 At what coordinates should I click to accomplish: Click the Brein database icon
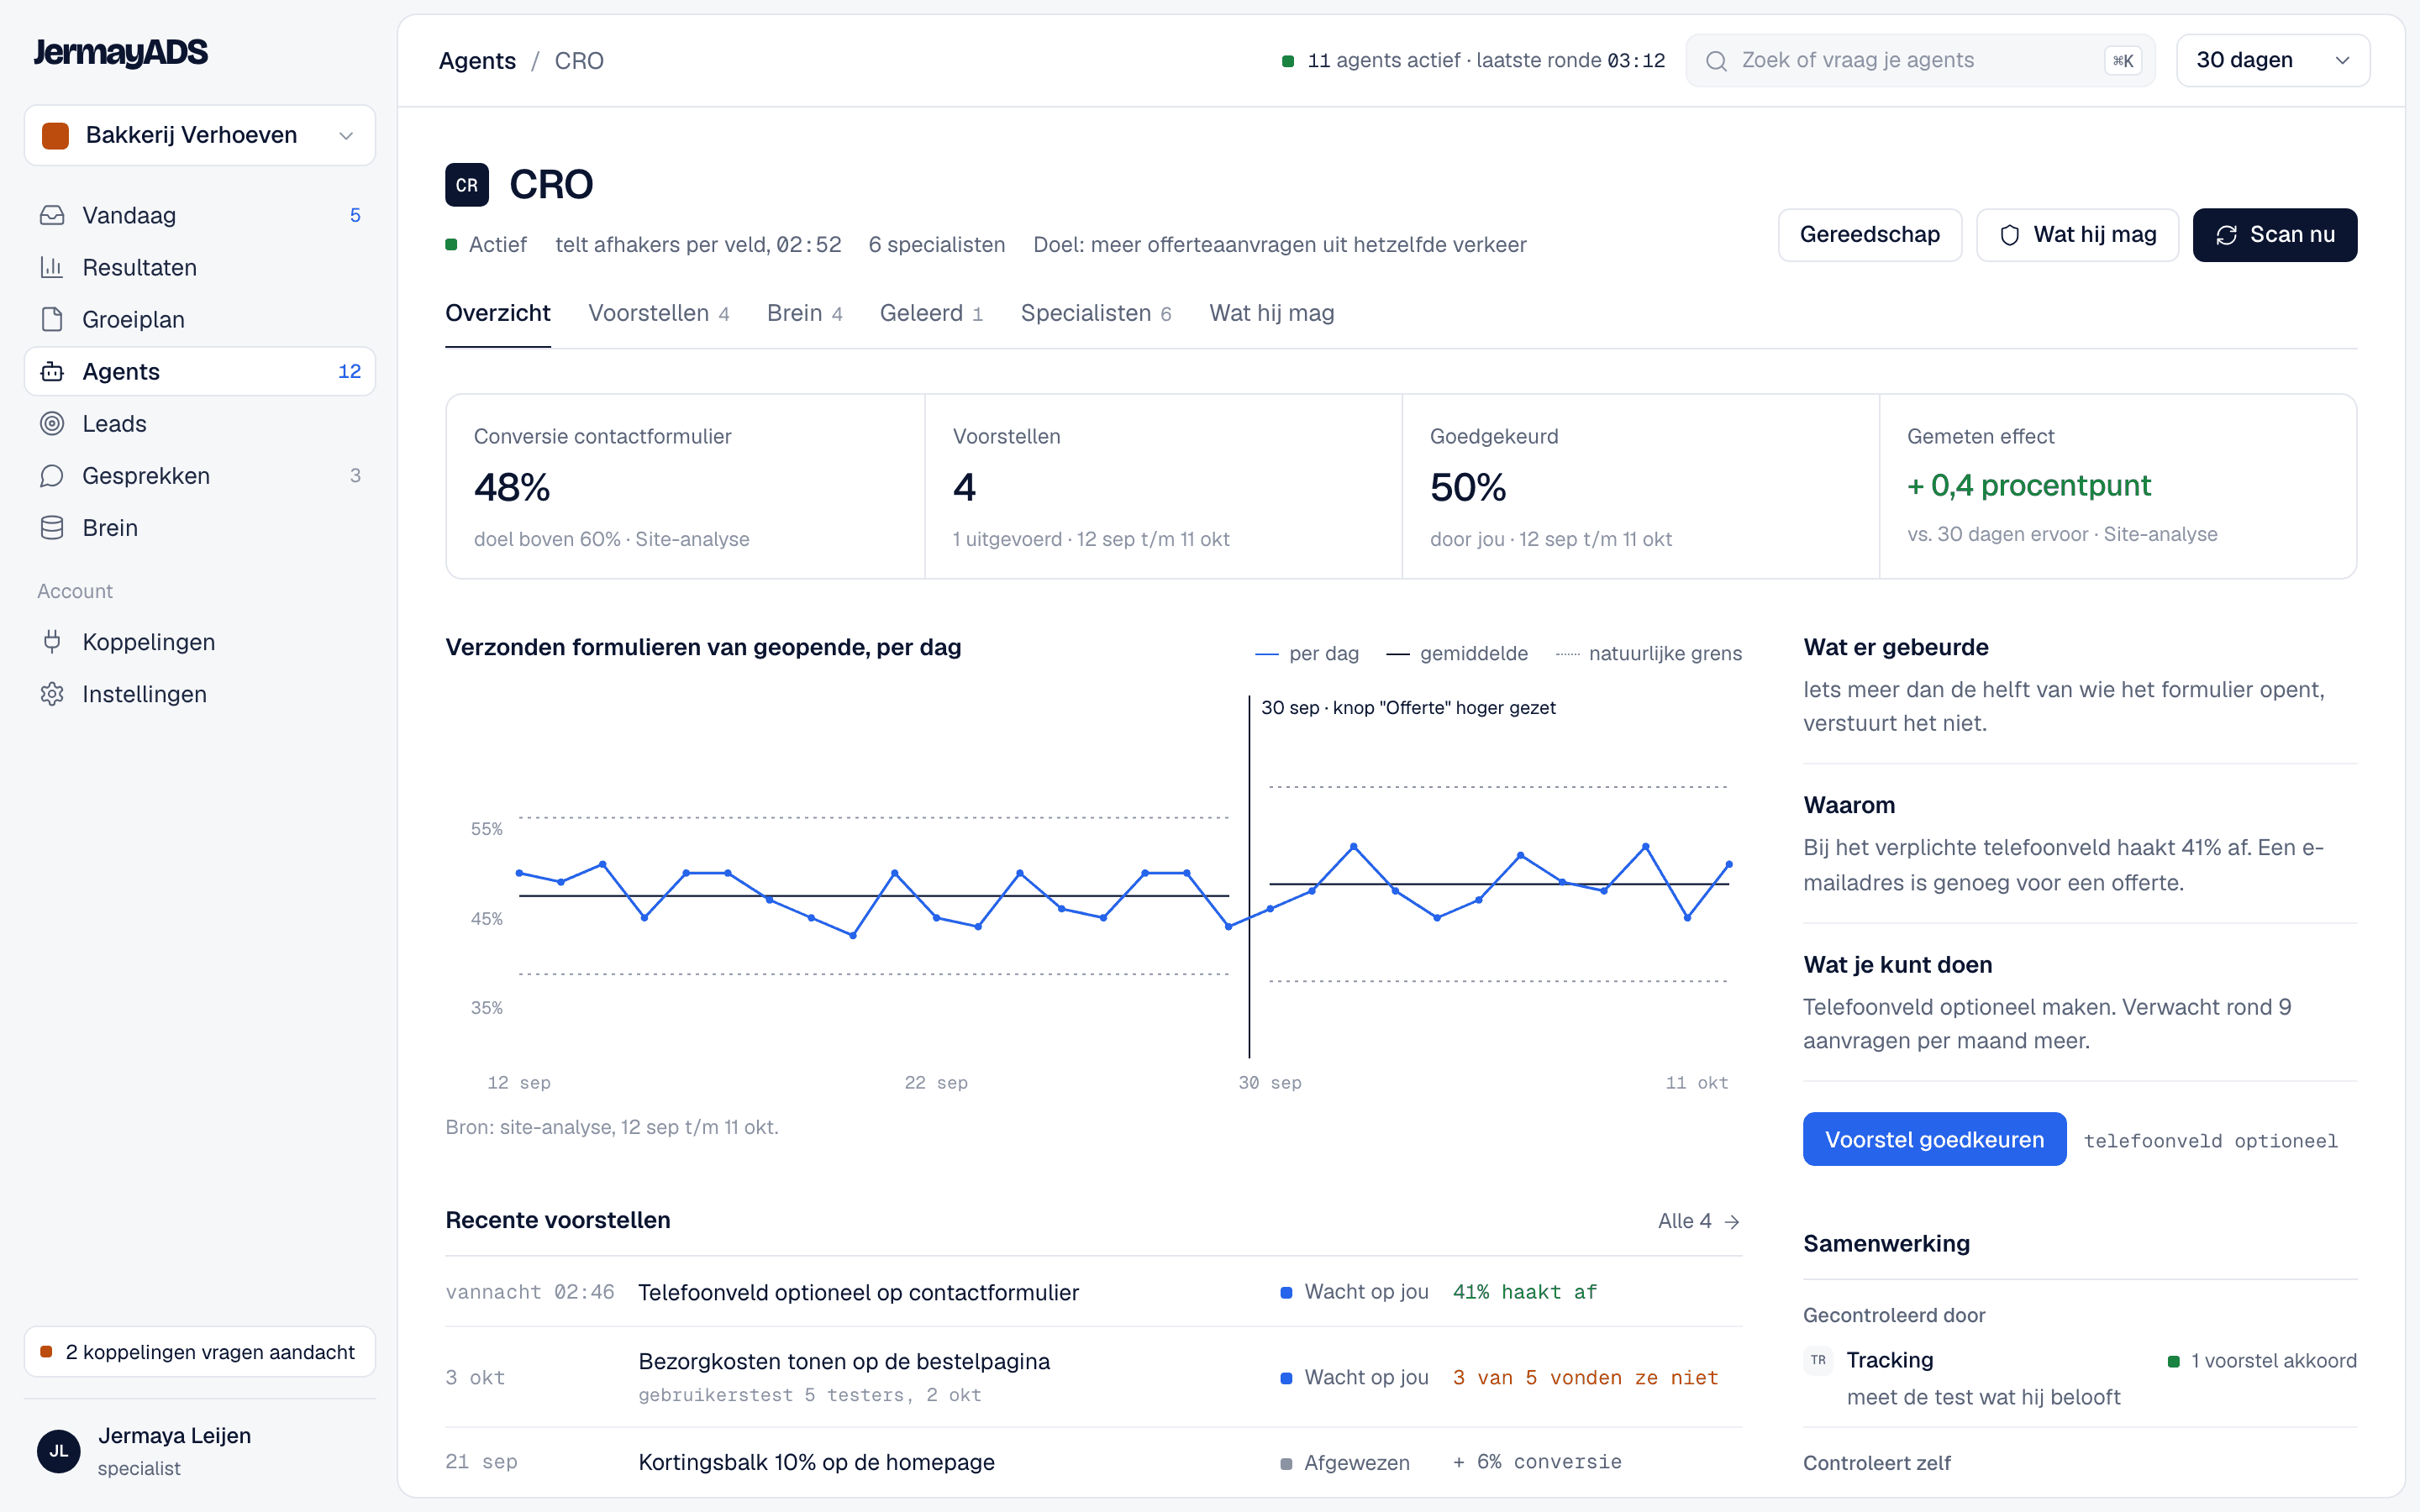[52, 527]
